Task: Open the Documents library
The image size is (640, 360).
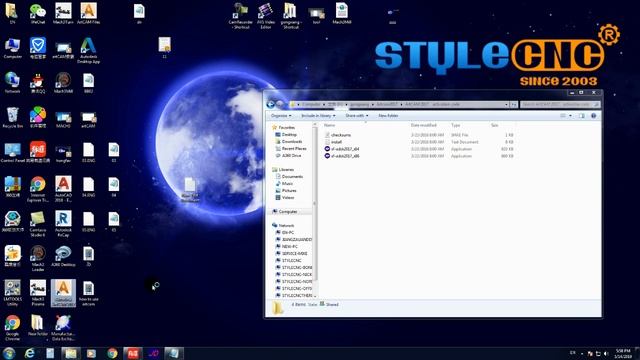Action: (292, 177)
